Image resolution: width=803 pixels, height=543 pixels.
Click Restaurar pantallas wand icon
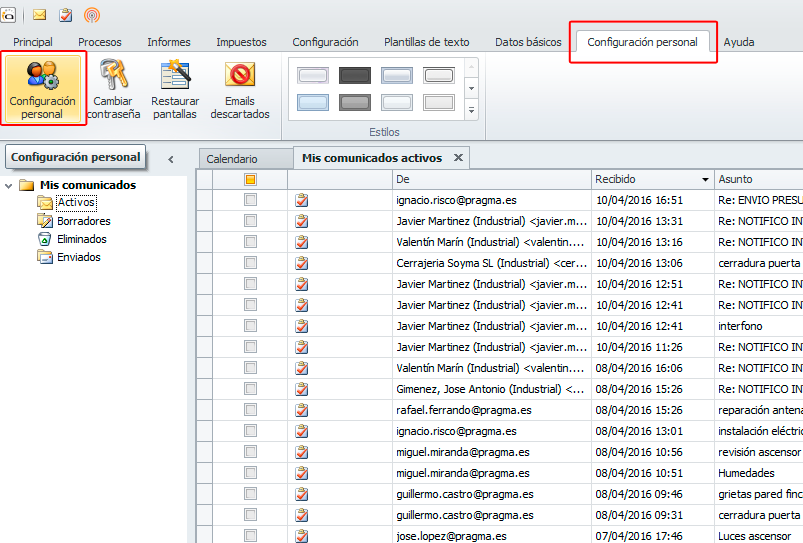pos(175,75)
